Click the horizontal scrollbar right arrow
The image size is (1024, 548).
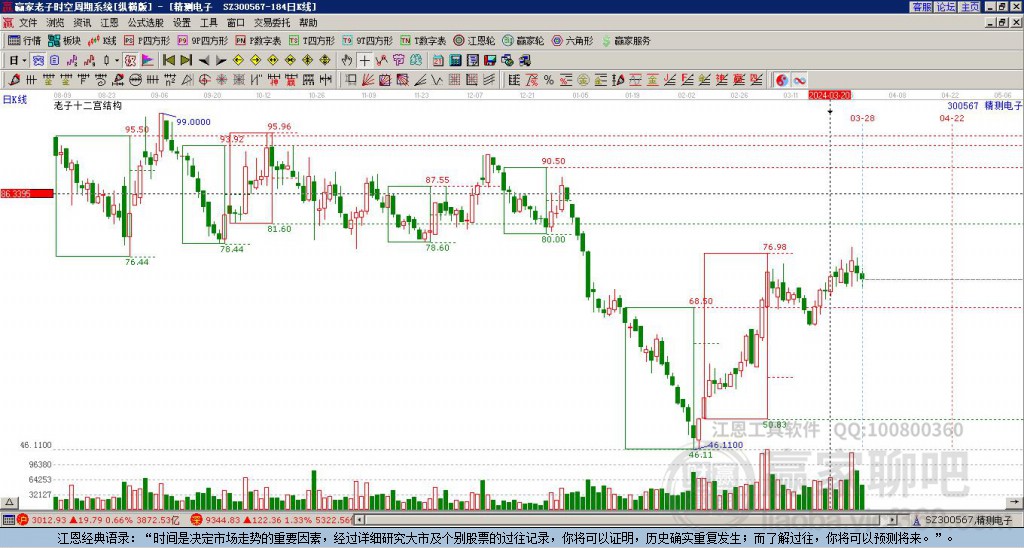(893, 520)
